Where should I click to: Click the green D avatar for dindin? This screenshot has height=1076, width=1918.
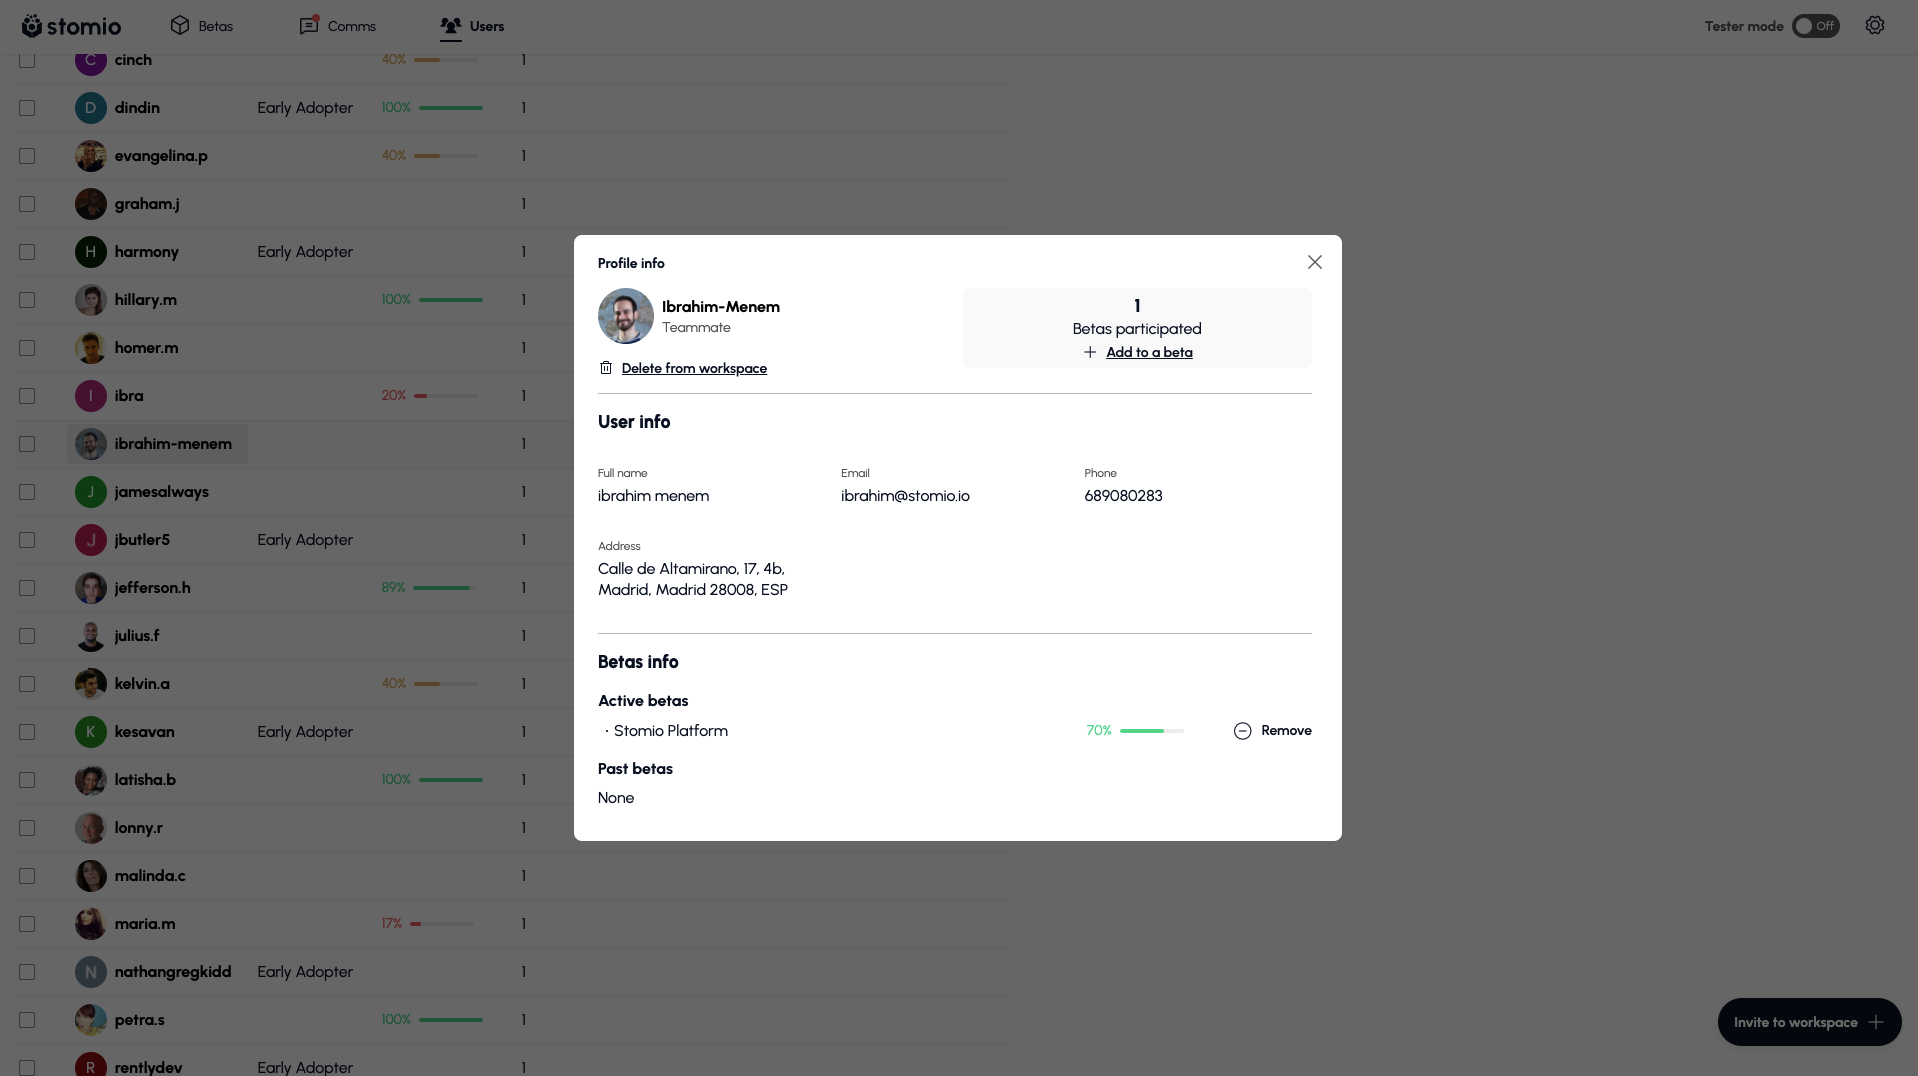[90, 108]
